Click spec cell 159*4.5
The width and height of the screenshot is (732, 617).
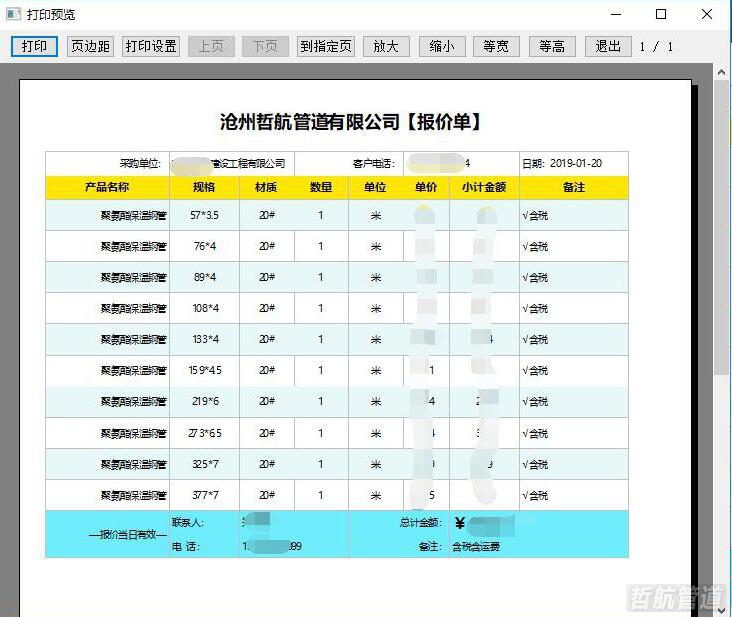click(205, 370)
